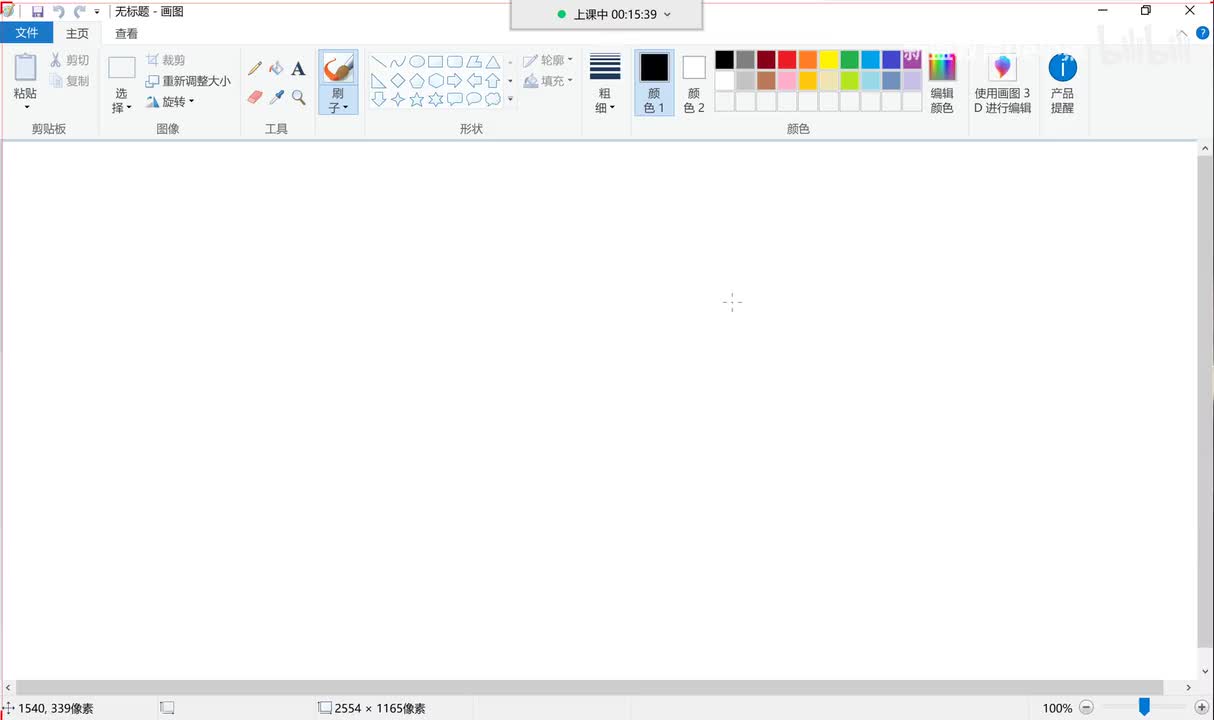Viewport: 1214px width, 720px height.
Task: Switch to the View (查看) tab
Action: pyautogui.click(x=127, y=33)
